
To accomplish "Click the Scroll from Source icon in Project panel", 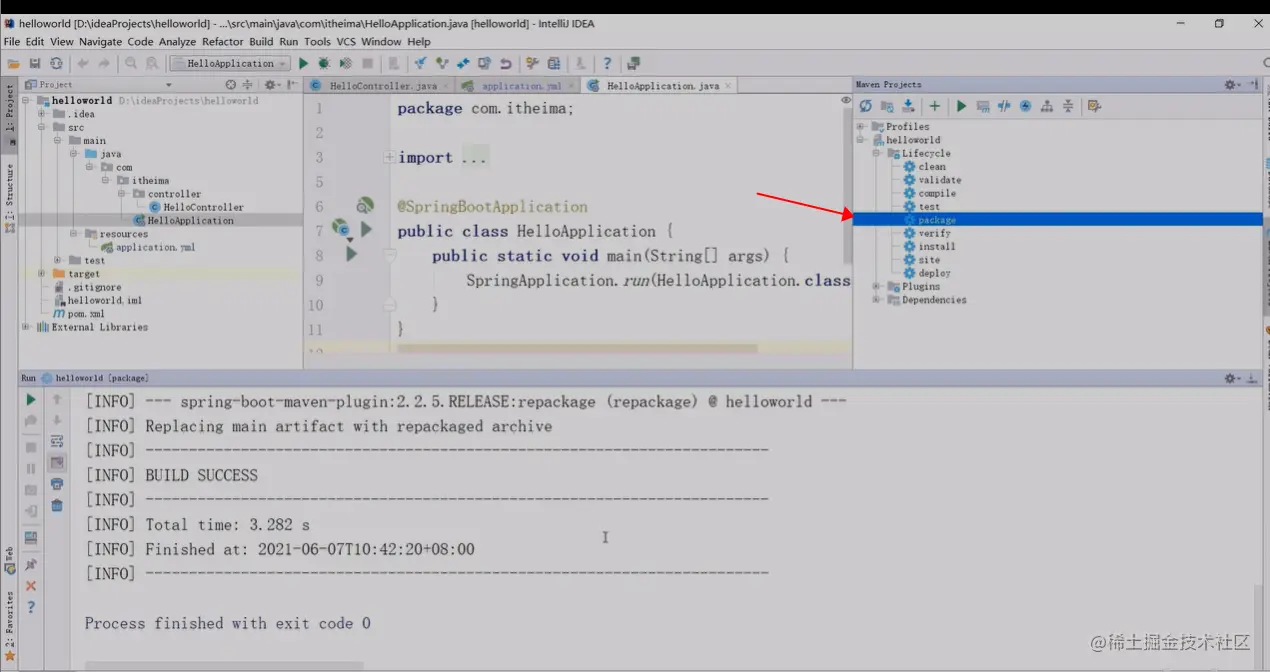I will click(231, 85).
